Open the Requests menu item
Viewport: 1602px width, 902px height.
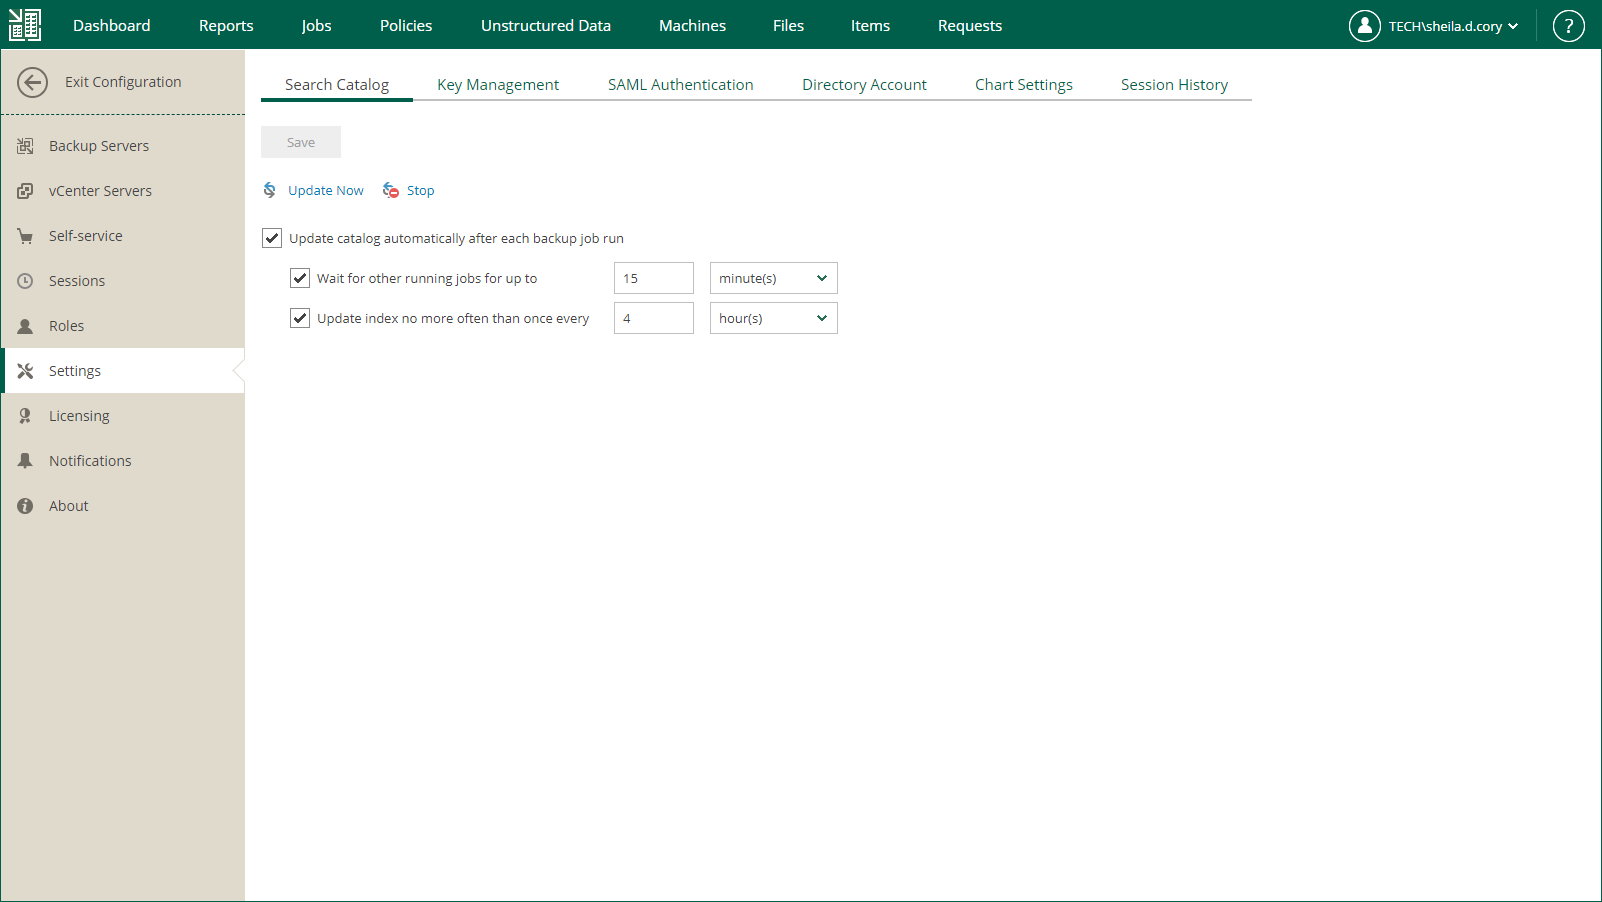970,26
